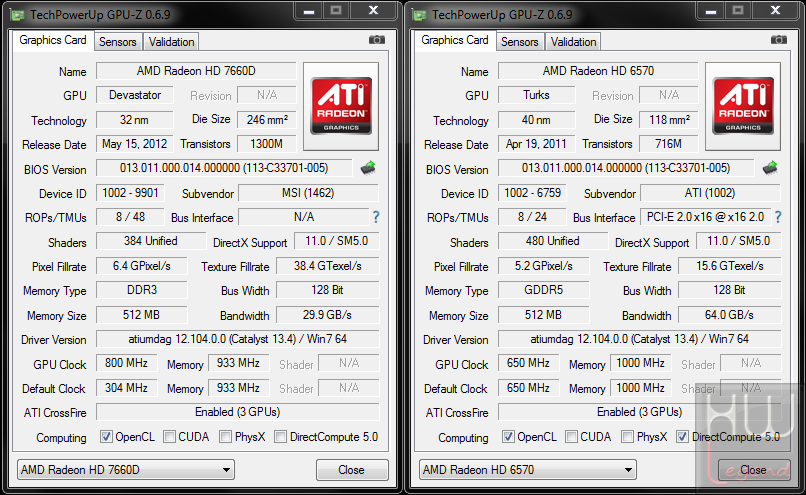
Task: Minimize the right GPU-Z window
Action: 711,11
